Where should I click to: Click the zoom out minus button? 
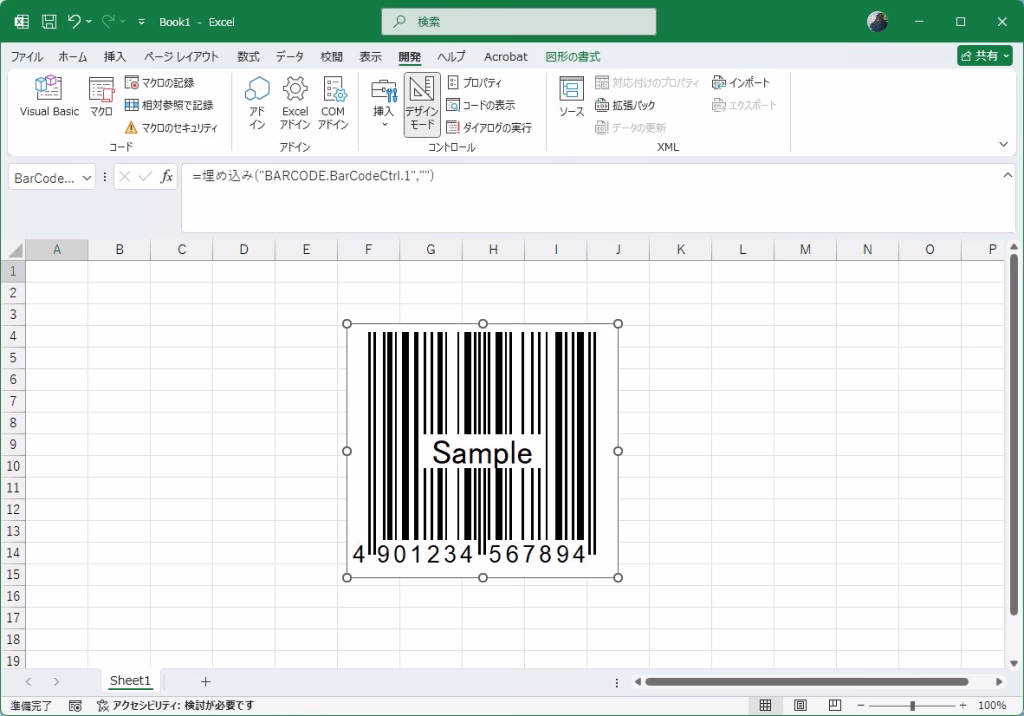[861, 706]
